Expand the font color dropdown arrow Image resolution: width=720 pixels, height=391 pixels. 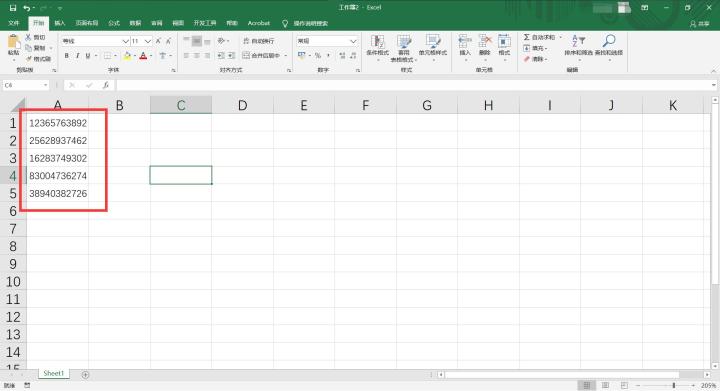pos(151,56)
